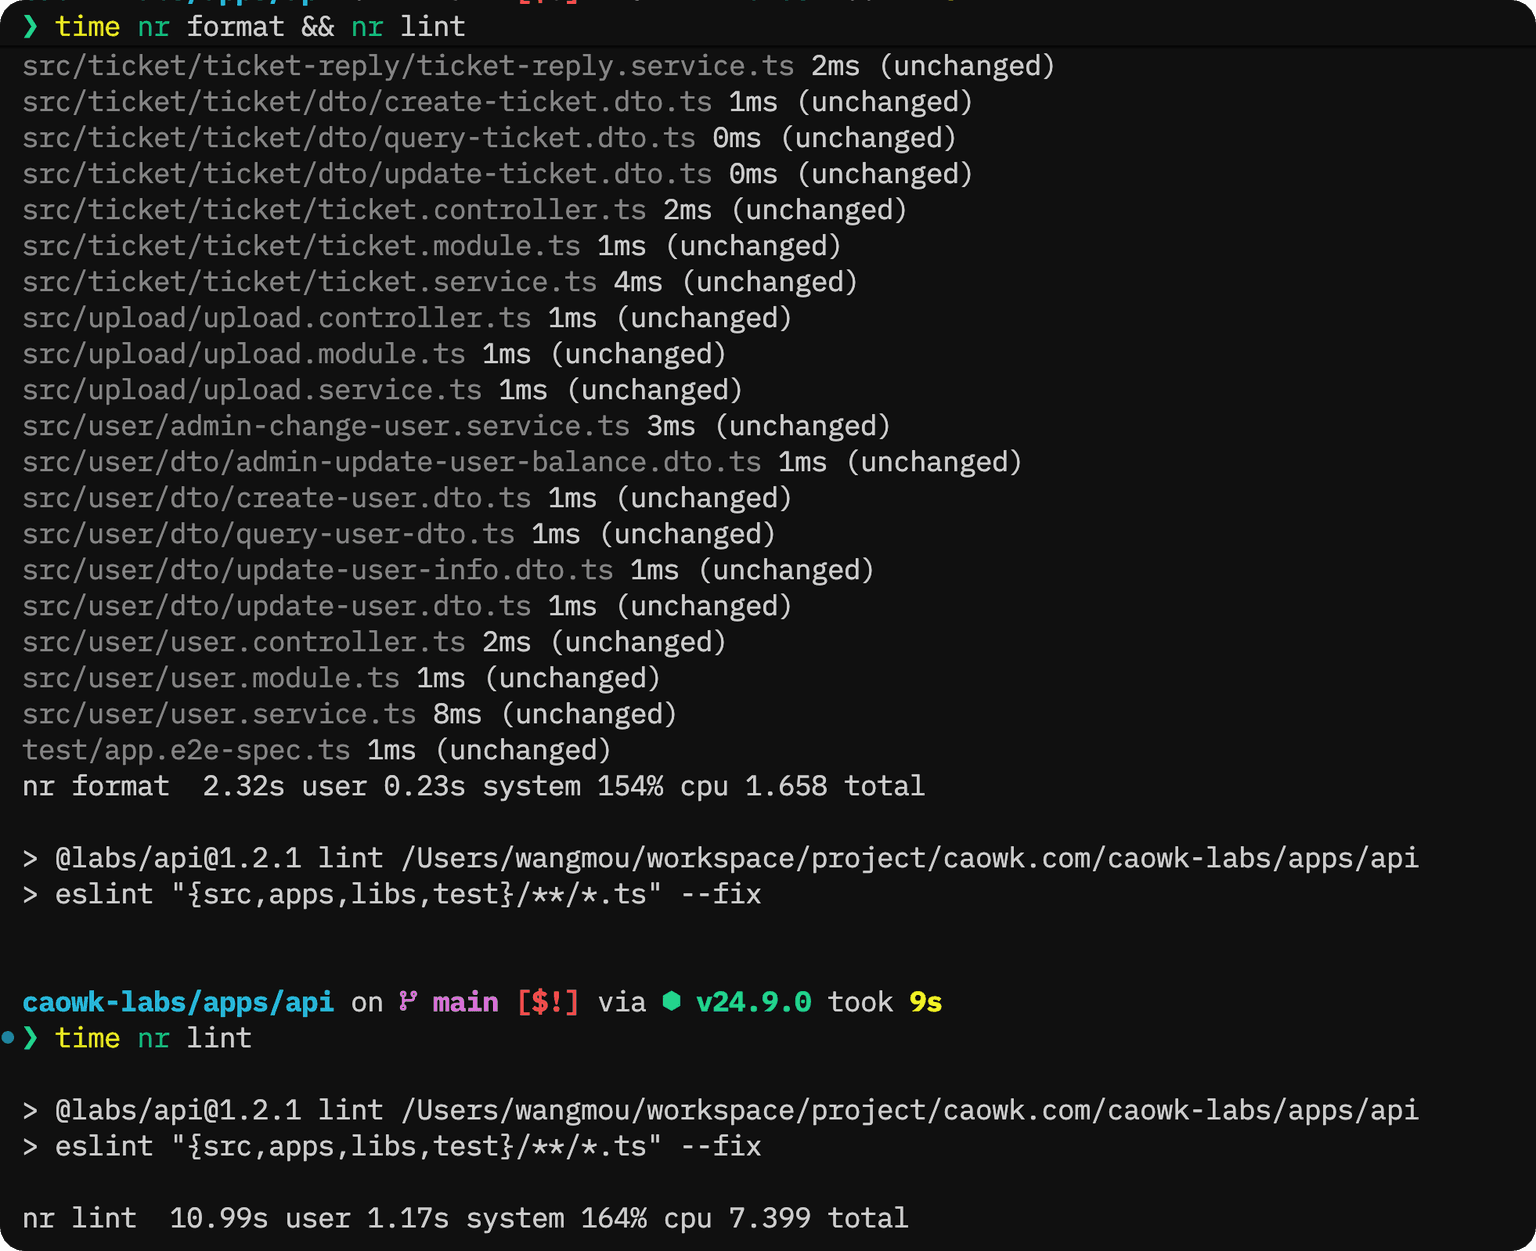Image resolution: width=1536 pixels, height=1251 pixels.
Task: Click the green prompt arrow before 'time nr lint'
Action: (x=31, y=1038)
